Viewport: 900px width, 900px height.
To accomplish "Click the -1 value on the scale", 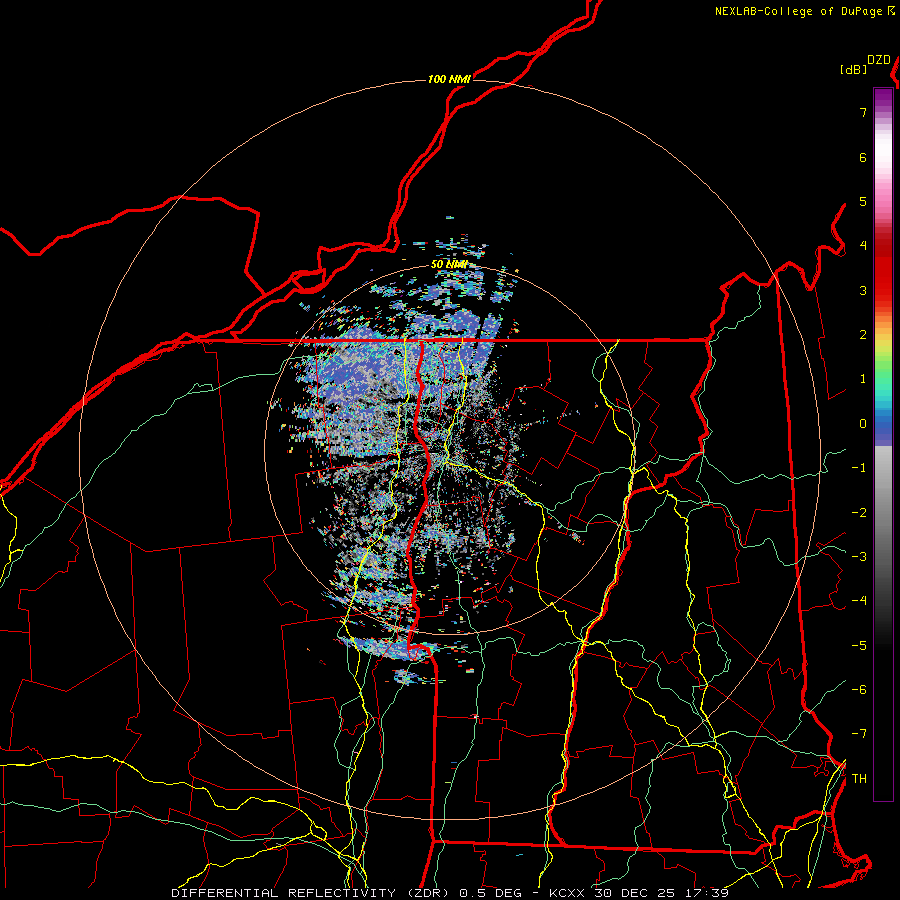I will [x=859, y=468].
